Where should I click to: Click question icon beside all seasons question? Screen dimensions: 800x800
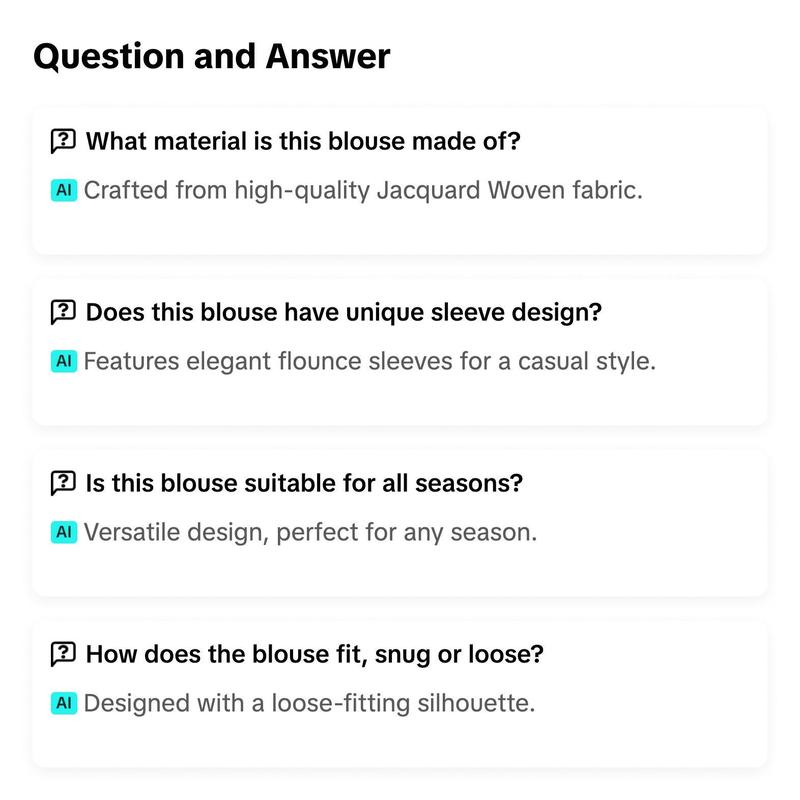click(63, 483)
